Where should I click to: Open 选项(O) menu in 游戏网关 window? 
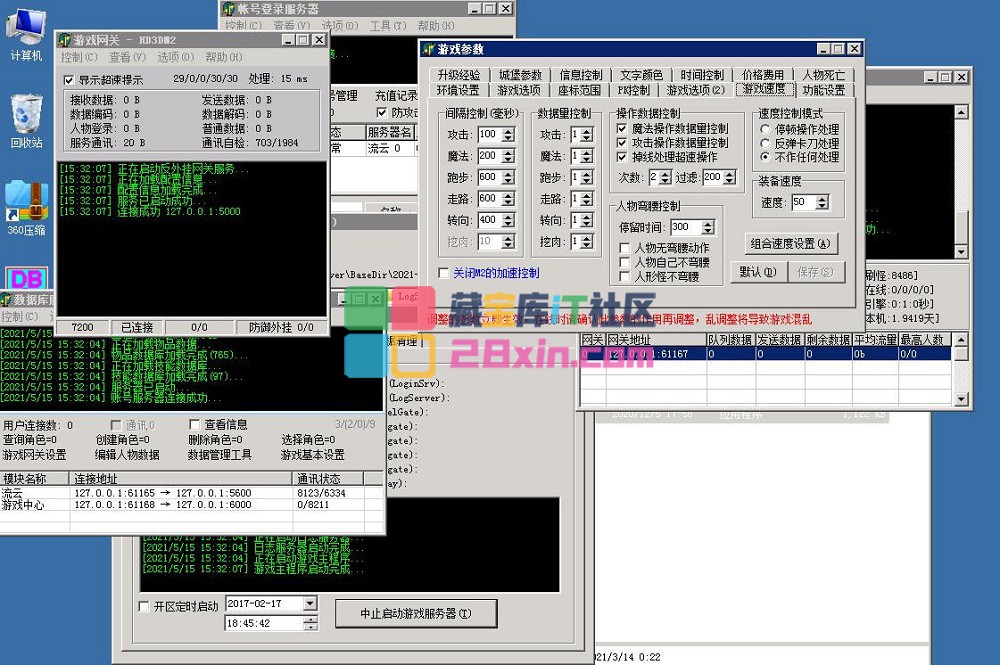pyautogui.click(x=175, y=57)
